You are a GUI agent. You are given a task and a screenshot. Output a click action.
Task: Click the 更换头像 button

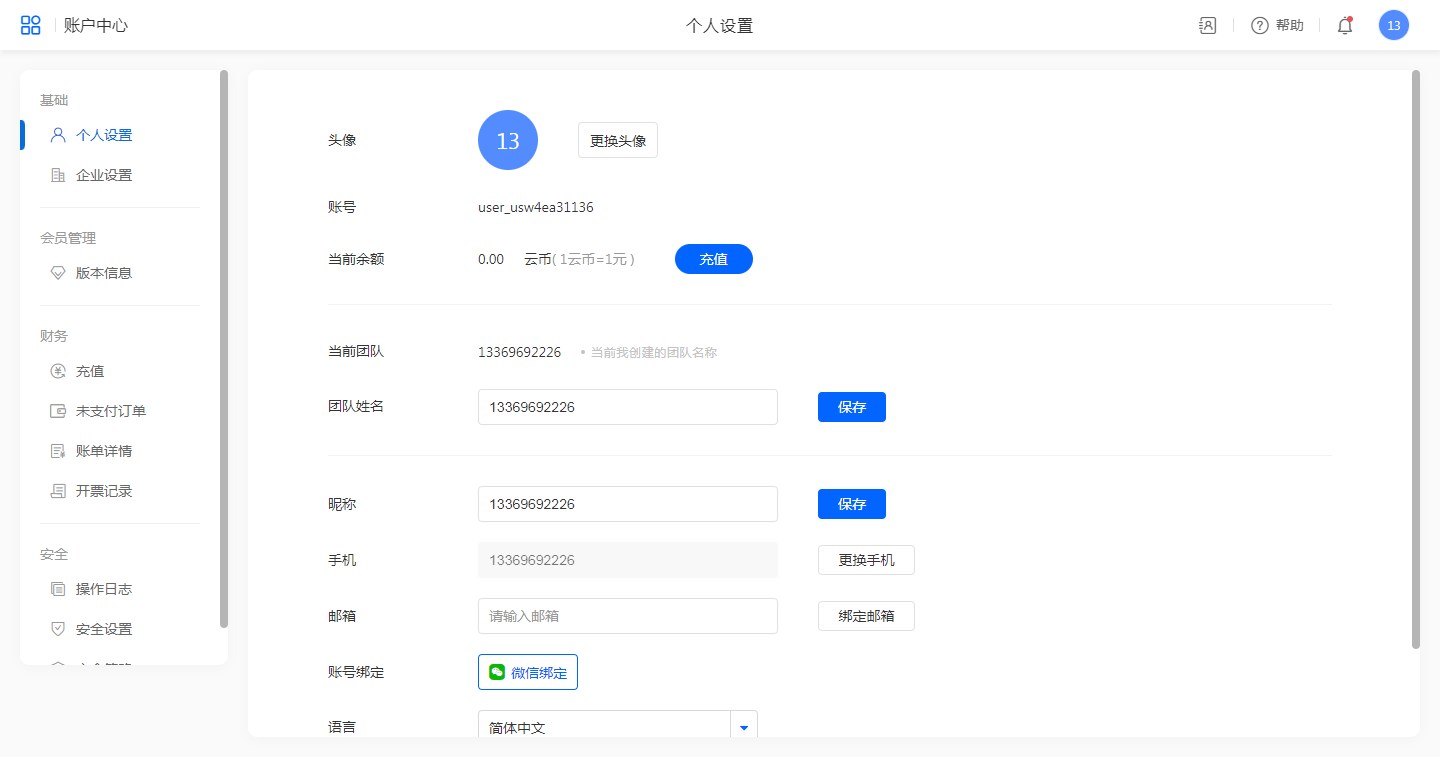617,141
